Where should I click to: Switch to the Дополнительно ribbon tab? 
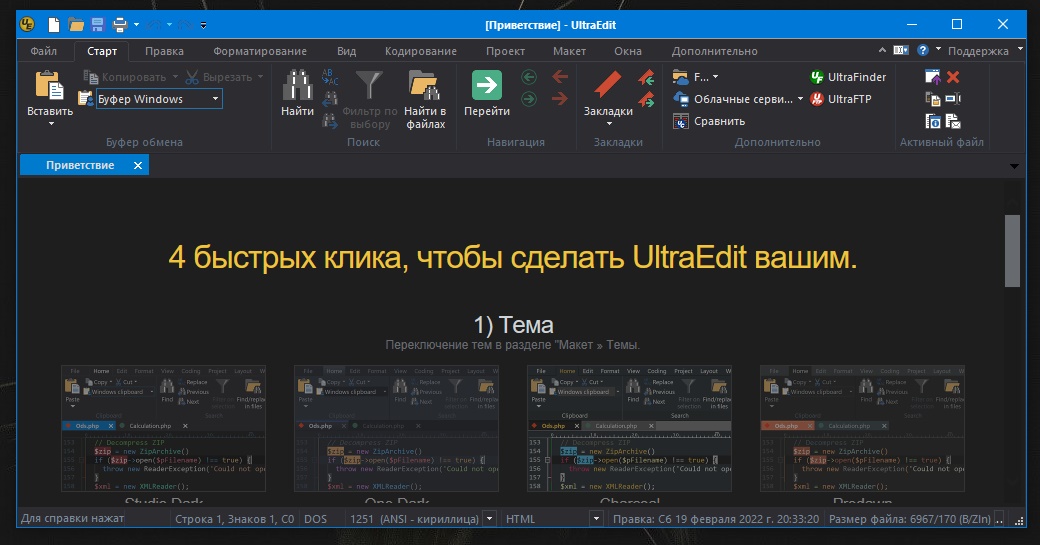pyautogui.click(x=714, y=51)
